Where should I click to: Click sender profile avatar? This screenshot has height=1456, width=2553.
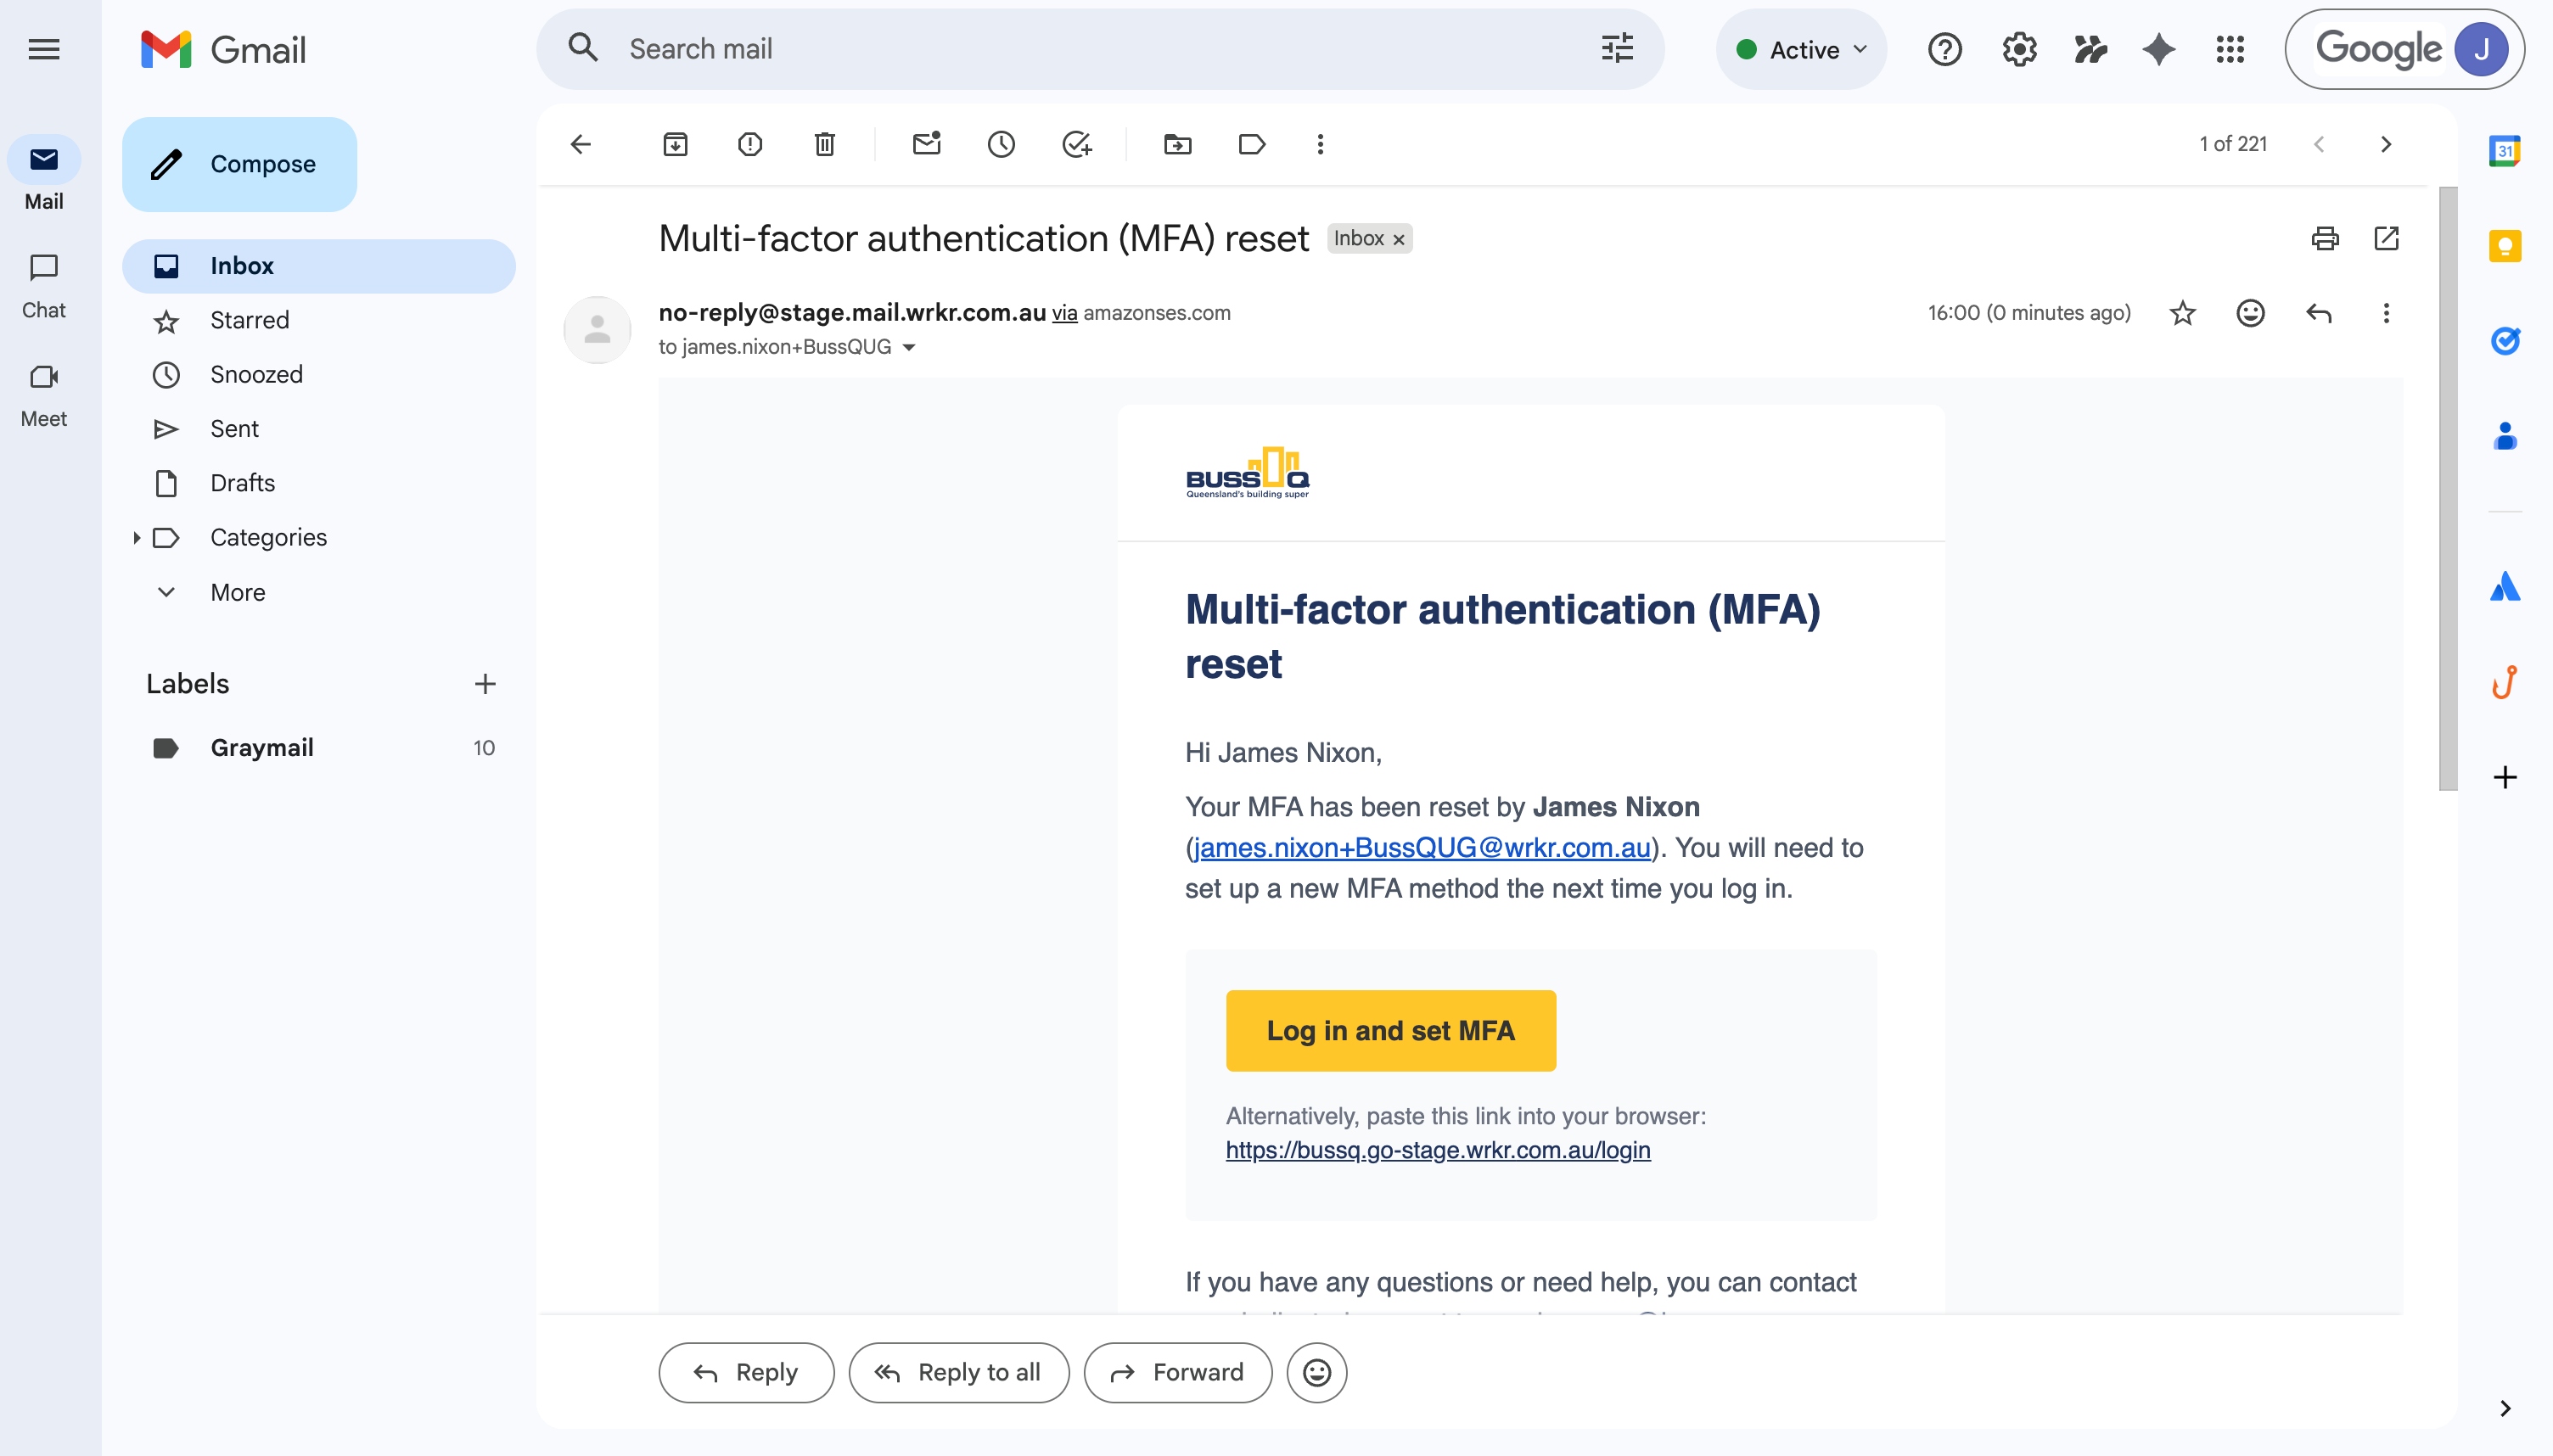pos(597,330)
